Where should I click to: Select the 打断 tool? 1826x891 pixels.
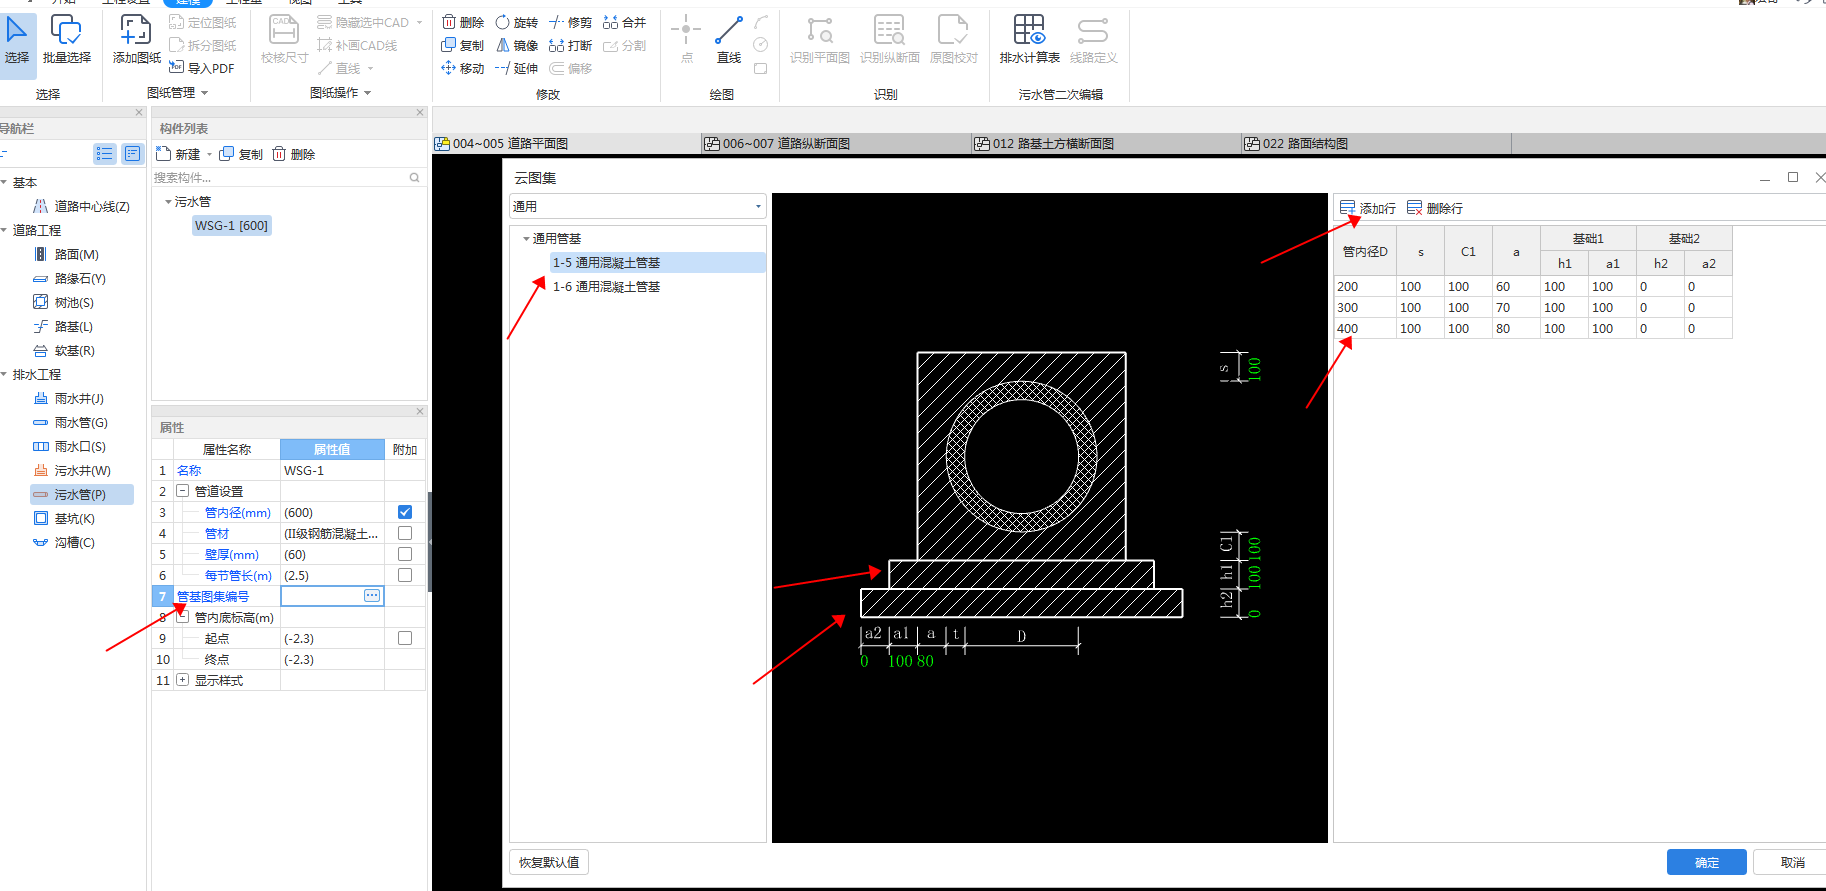click(570, 45)
